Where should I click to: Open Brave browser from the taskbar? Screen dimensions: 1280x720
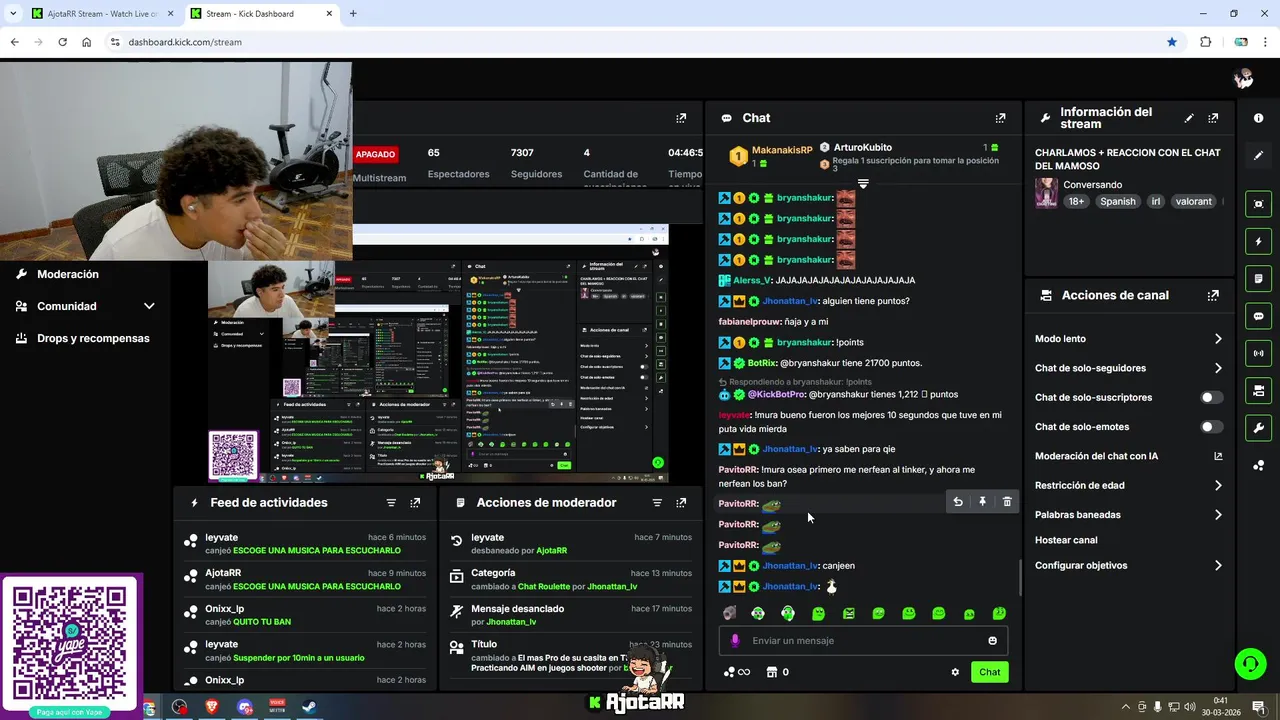click(x=211, y=707)
